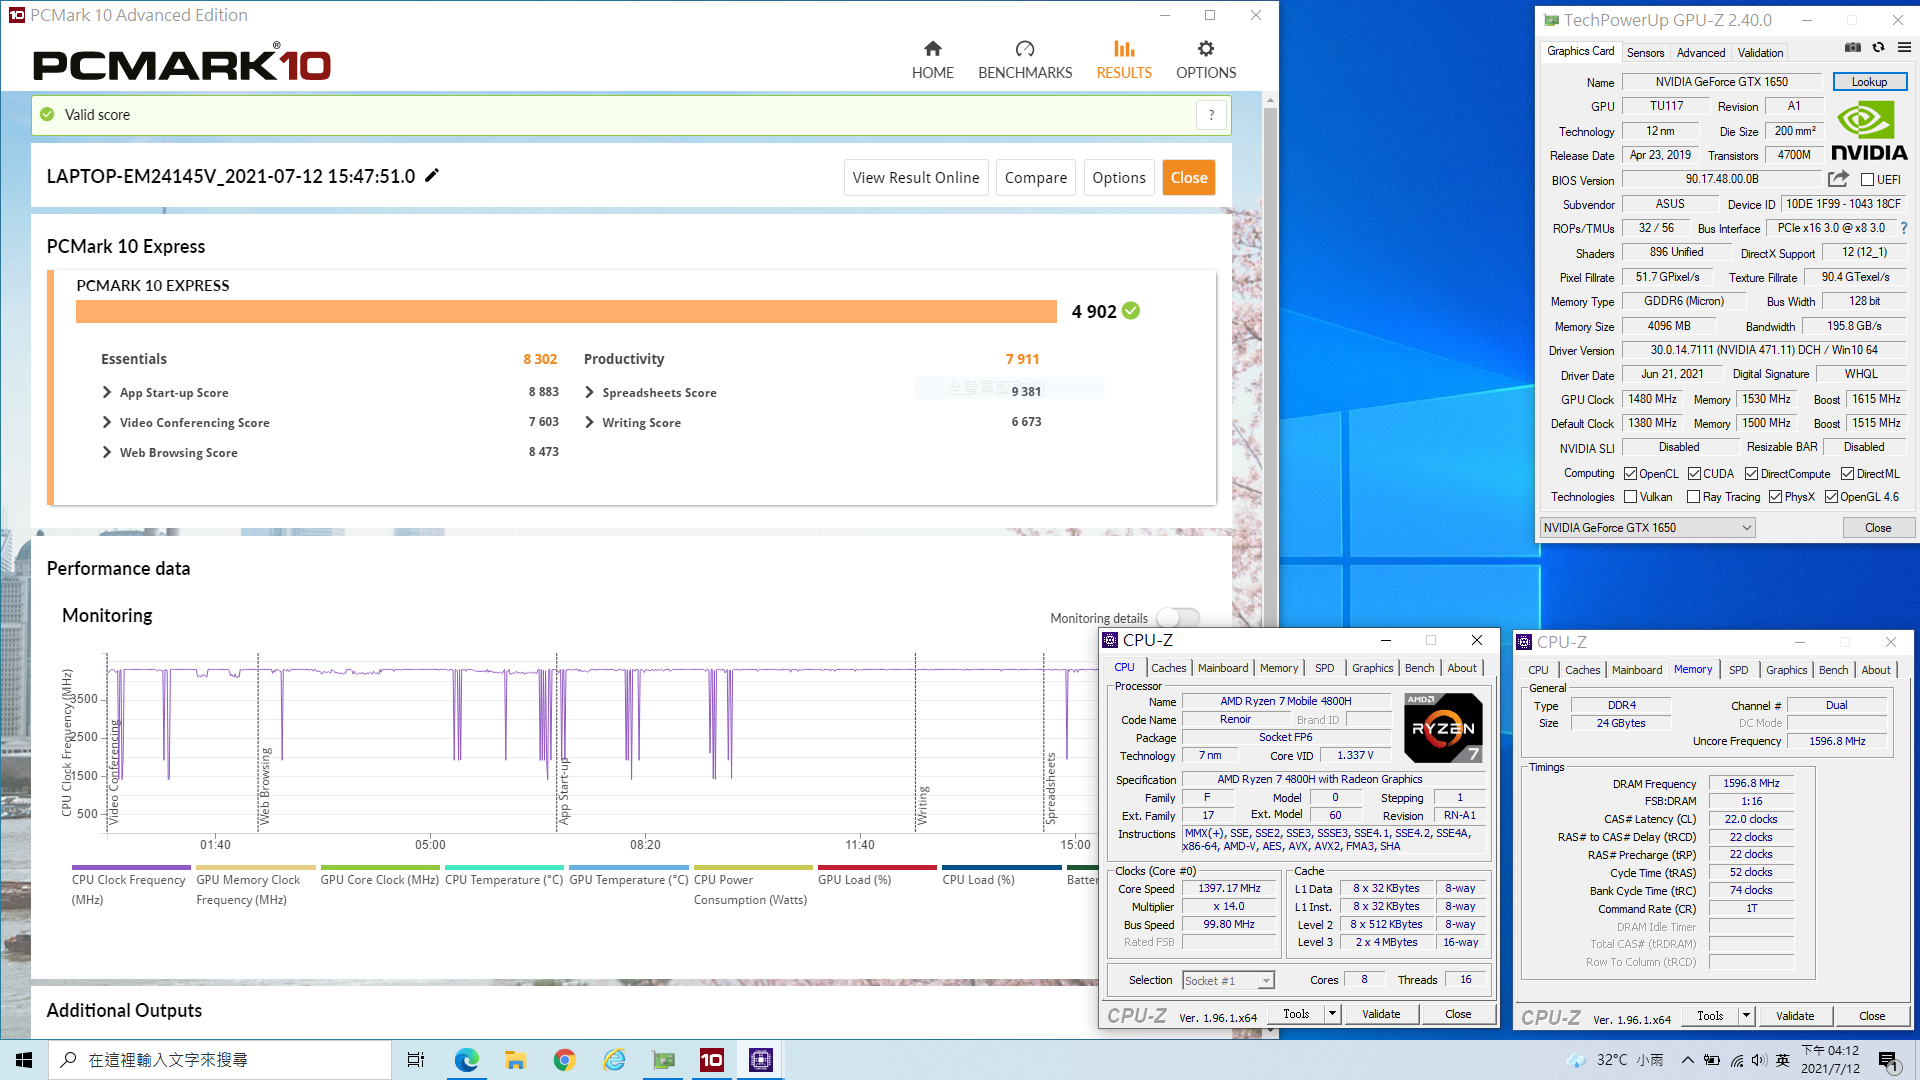Click the Compare button
Image resolution: width=1920 pixels, height=1080 pixels.
tap(1035, 178)
